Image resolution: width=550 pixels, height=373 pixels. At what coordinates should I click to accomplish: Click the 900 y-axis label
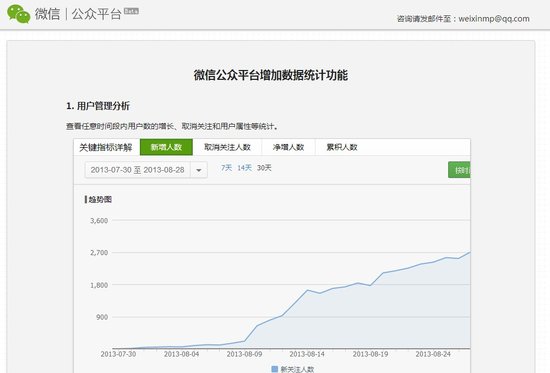click(x=102, y=317)
